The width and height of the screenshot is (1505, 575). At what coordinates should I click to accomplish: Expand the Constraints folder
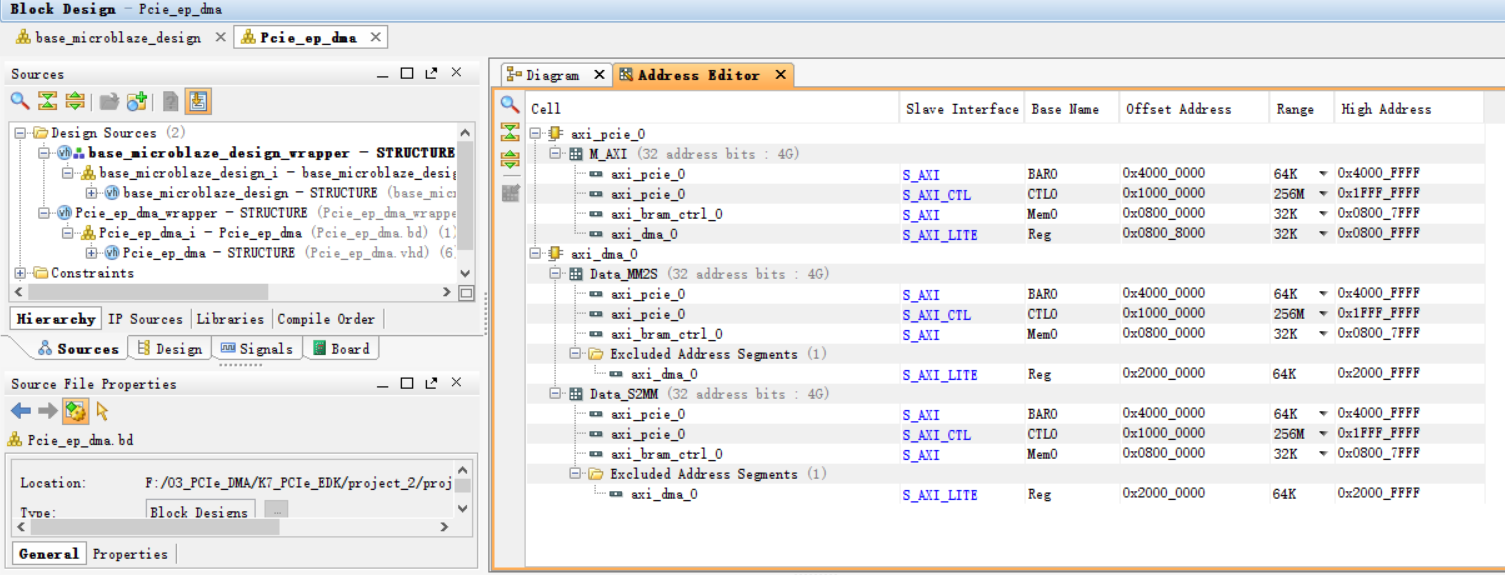pyautogui.click(x=20, y=273)
